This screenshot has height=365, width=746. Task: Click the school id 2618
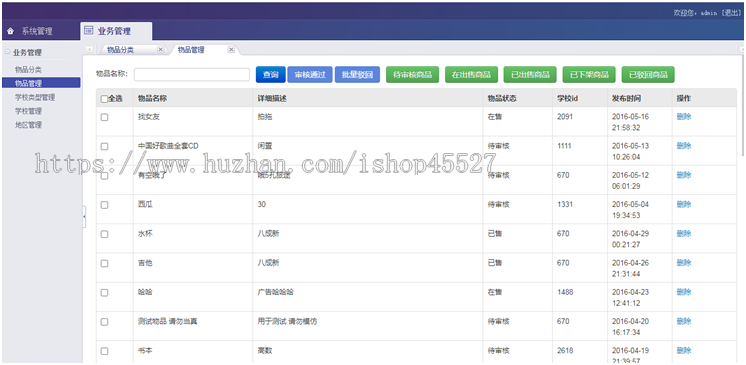[565, 351]
